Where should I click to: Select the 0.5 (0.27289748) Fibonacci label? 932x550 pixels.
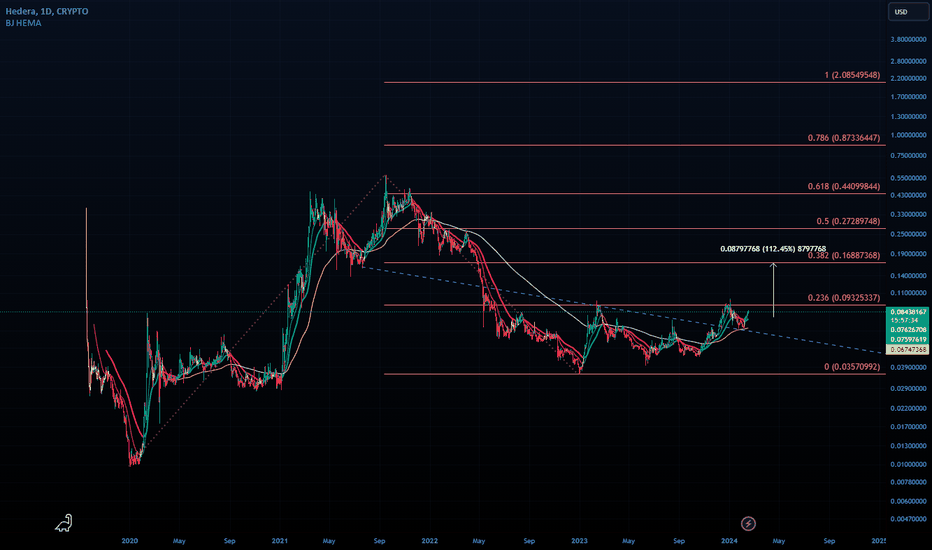(848, 221)
